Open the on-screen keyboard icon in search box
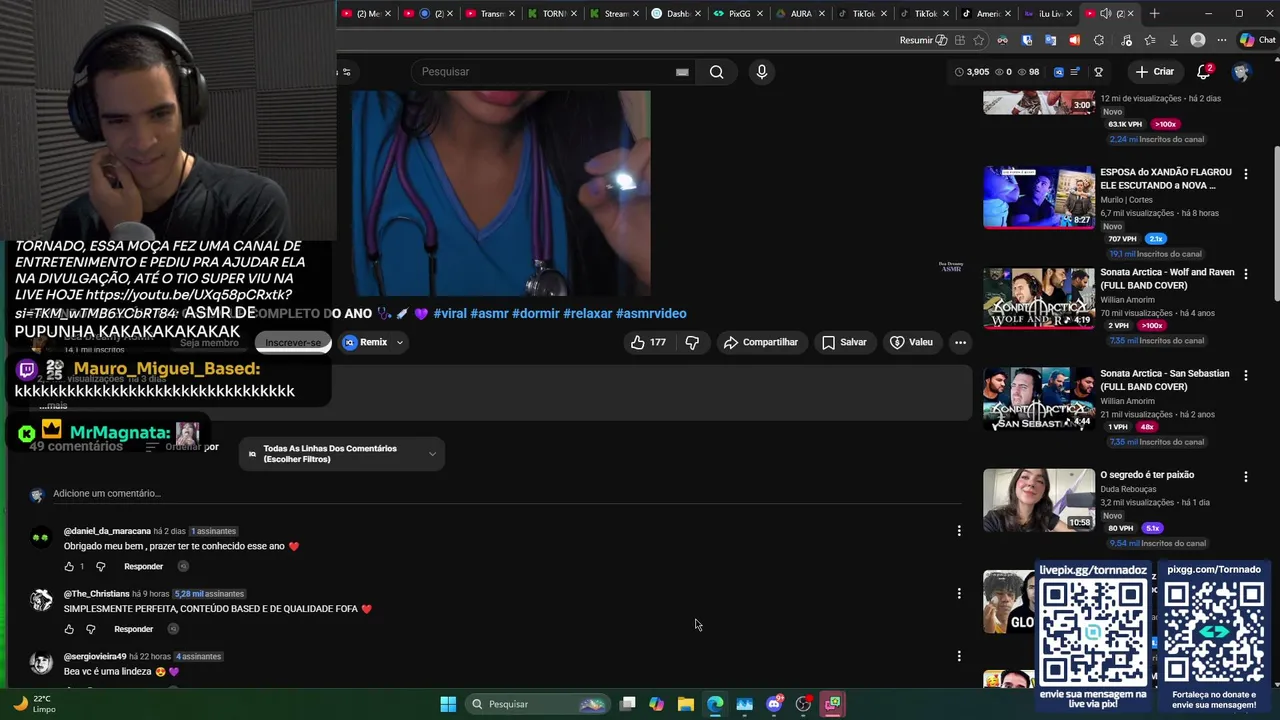The image size is (1280, 720). (x=682, y=72)
